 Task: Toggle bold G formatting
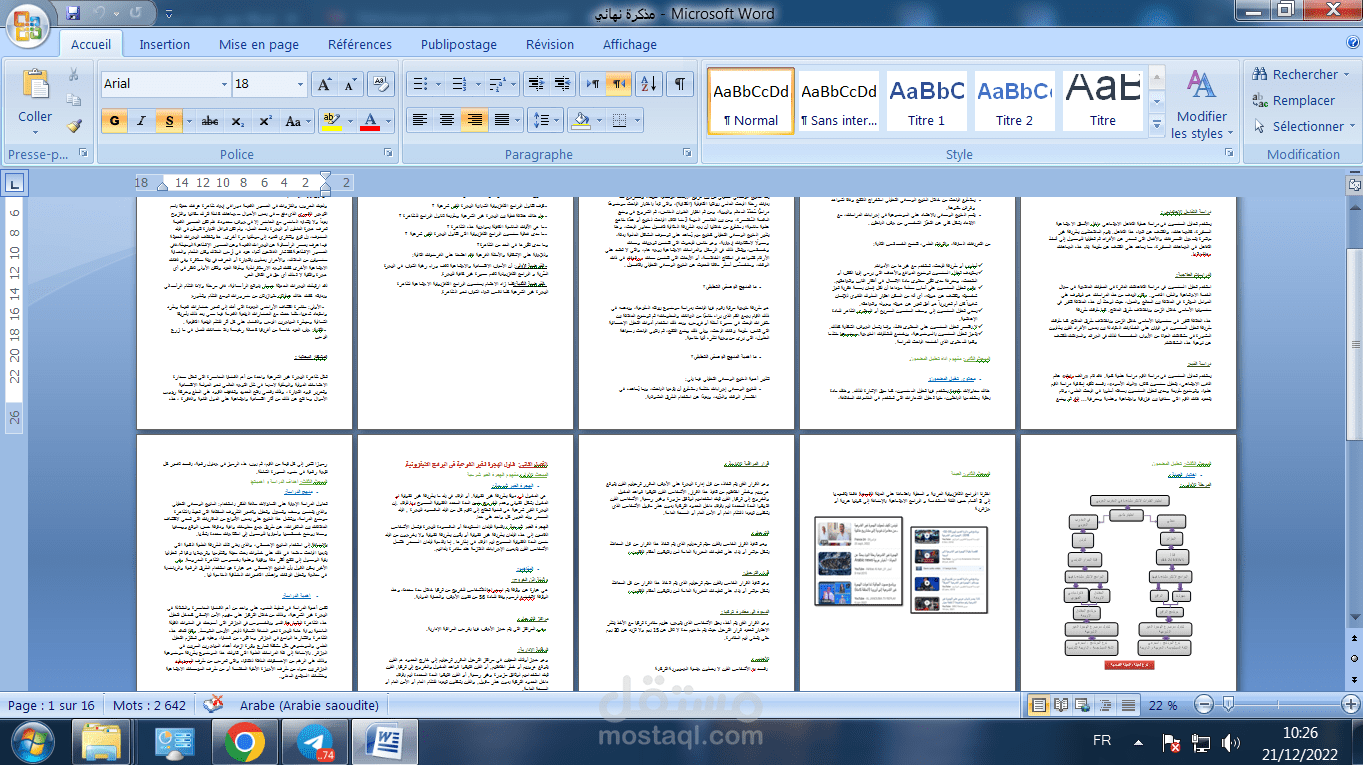[x=114, y=121]
